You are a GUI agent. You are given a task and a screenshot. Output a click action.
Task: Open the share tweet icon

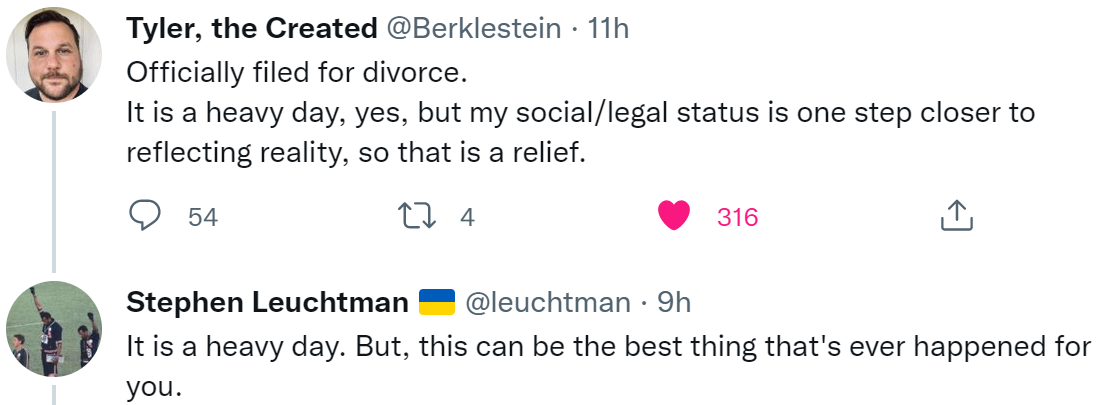pos(956,216)
